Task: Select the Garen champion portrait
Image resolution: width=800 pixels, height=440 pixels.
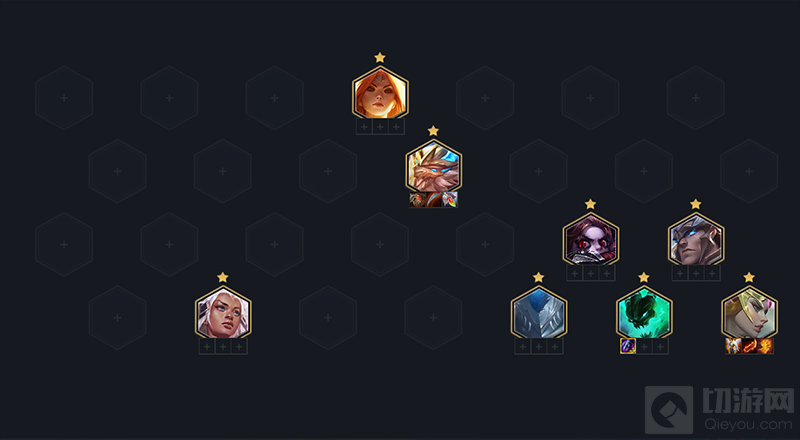Action: coord(696,240)
